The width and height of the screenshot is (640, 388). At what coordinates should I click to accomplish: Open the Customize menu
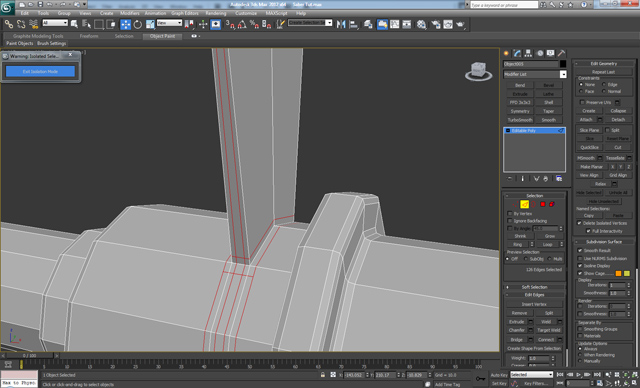pos(246,13)
